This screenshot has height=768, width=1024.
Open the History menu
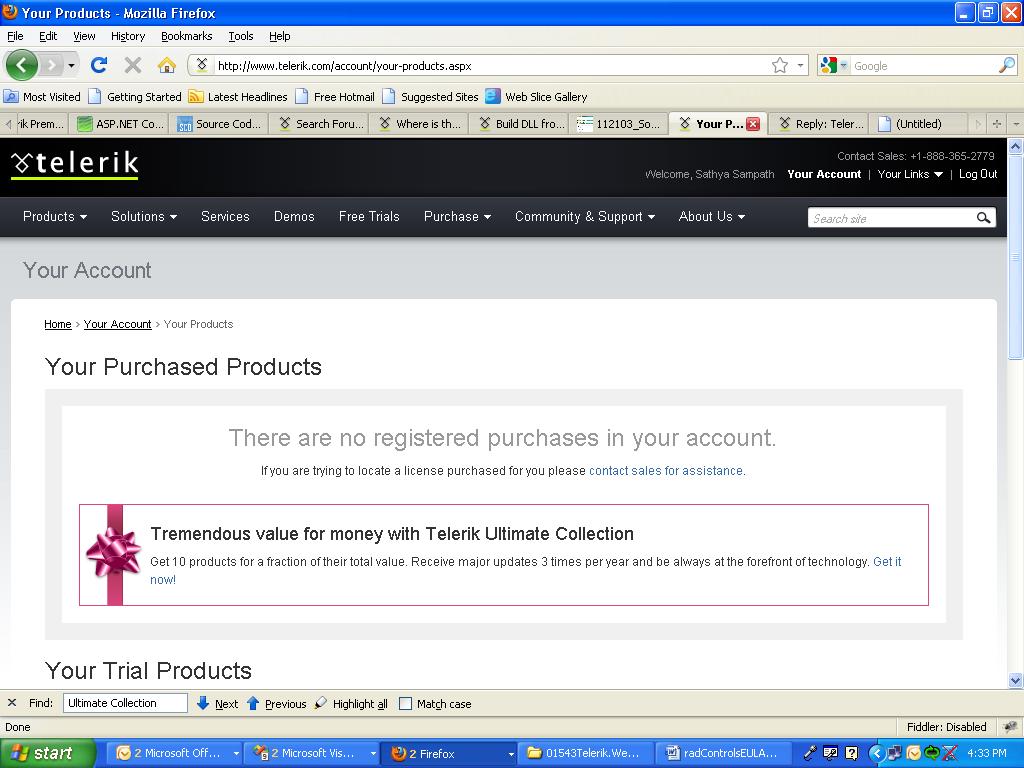click(x=128, y=36)
